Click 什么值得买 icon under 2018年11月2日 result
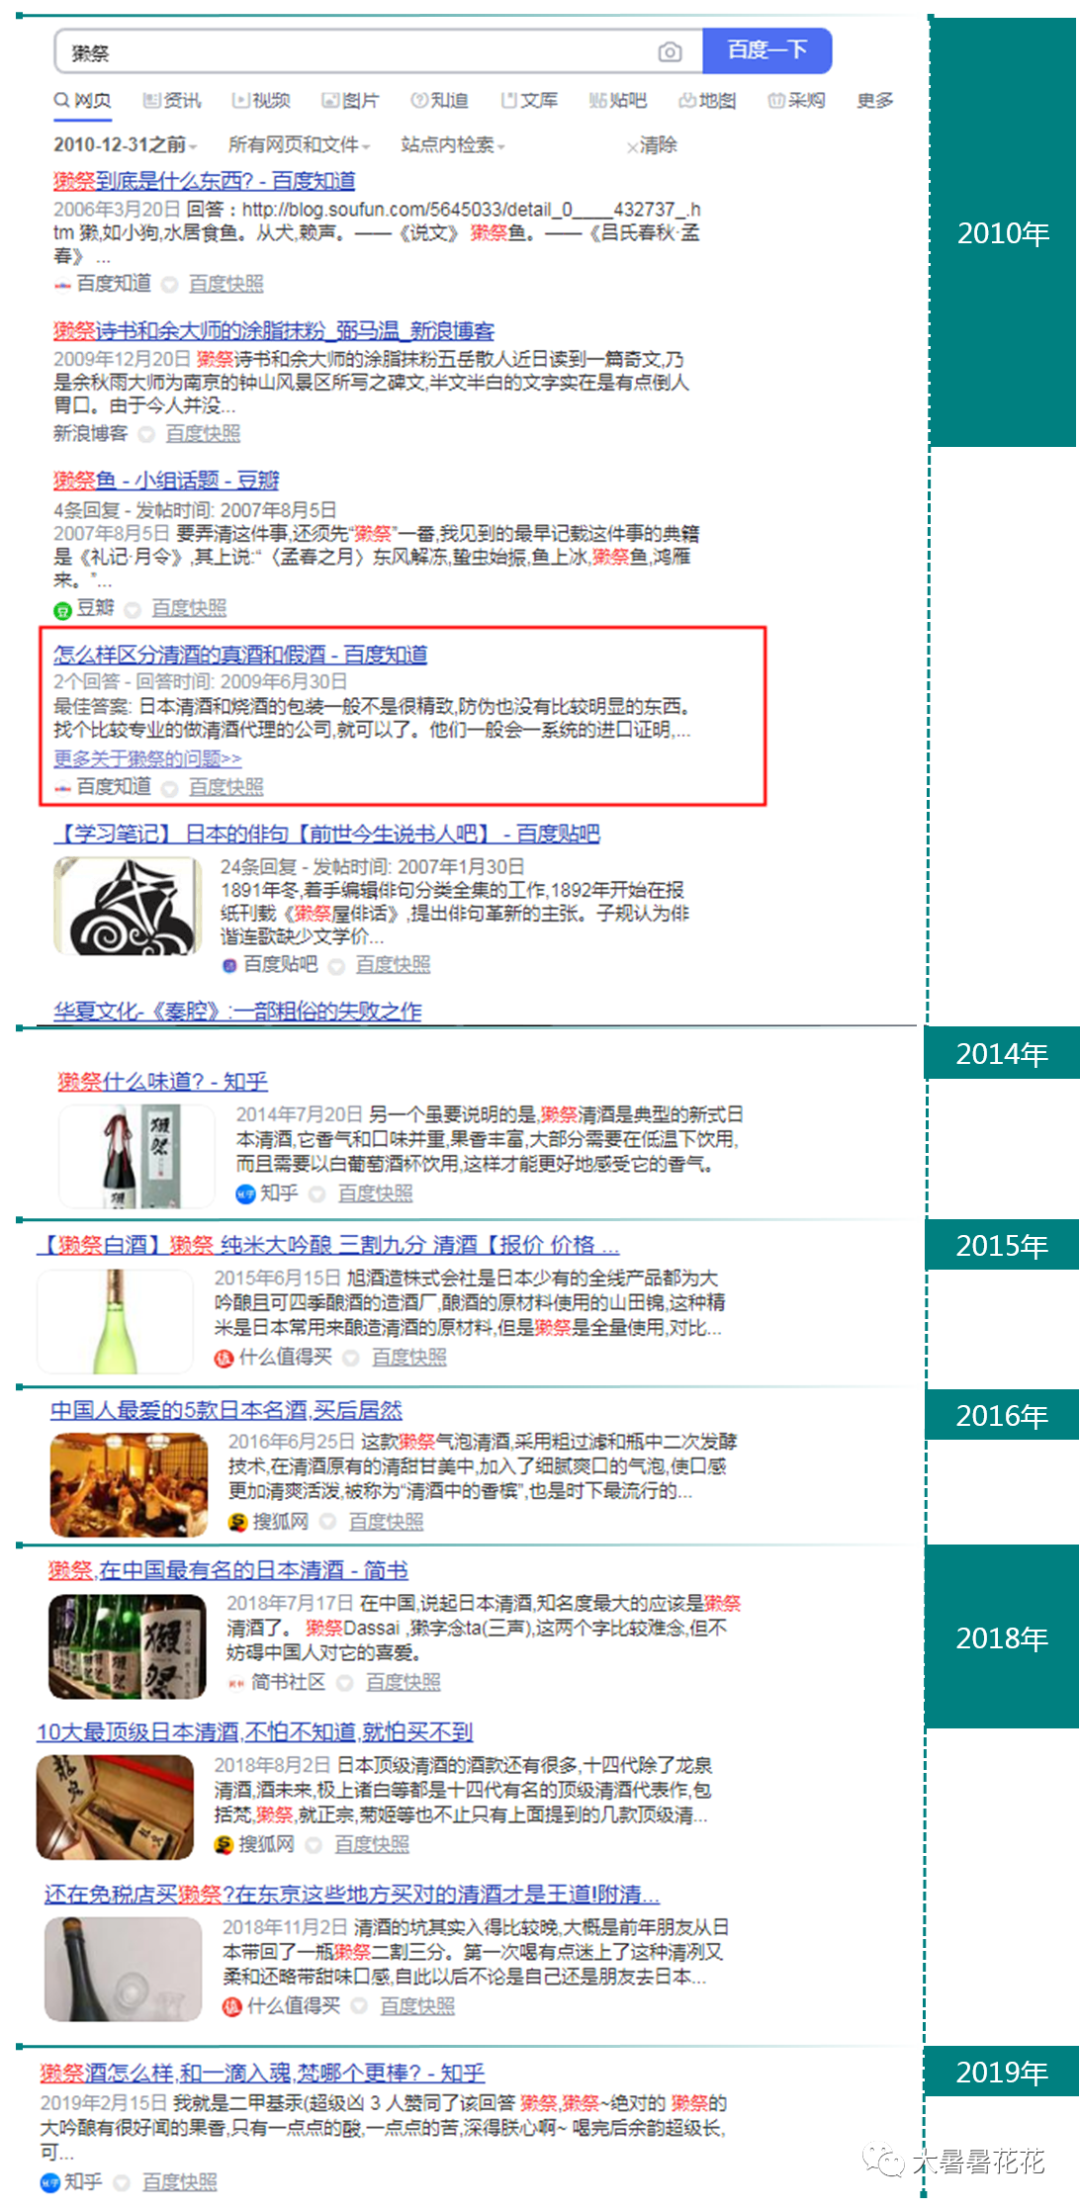This screenshot has height=2209, width=1080. coord(232,2007)
